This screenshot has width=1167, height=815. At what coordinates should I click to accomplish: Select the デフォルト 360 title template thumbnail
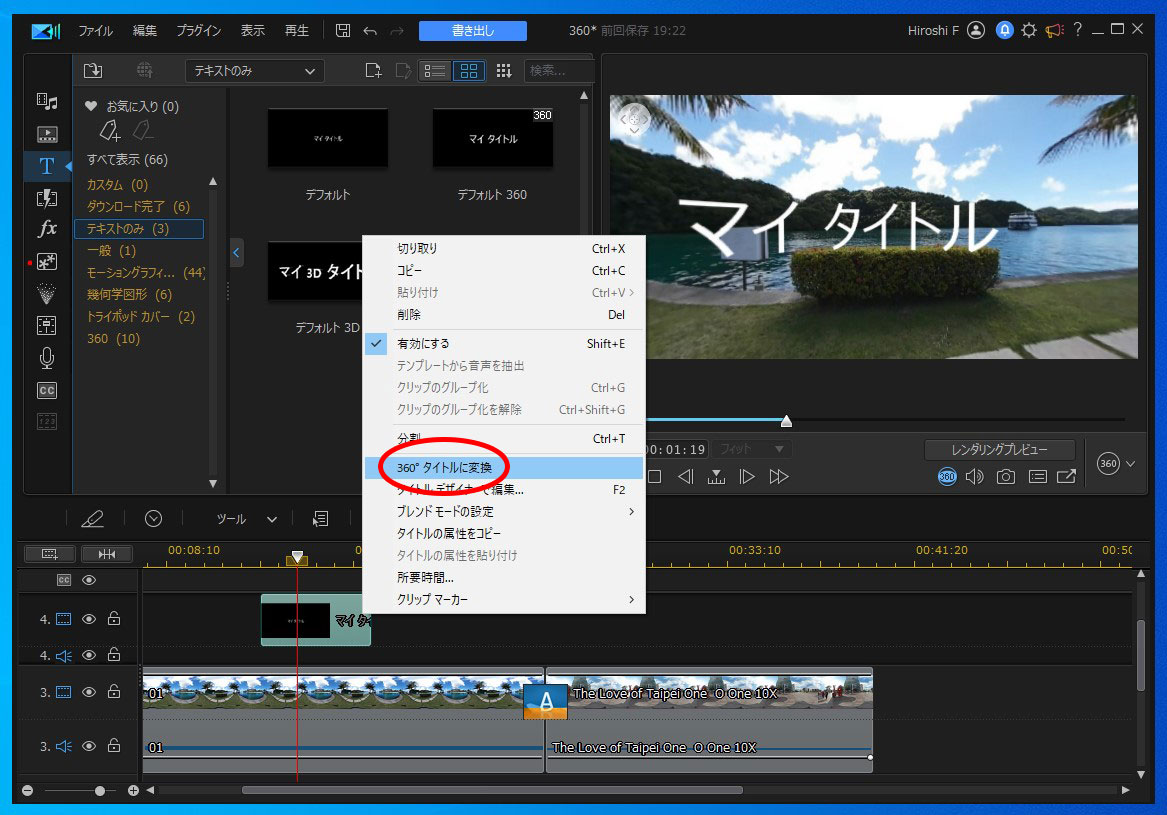click(492, 139)
